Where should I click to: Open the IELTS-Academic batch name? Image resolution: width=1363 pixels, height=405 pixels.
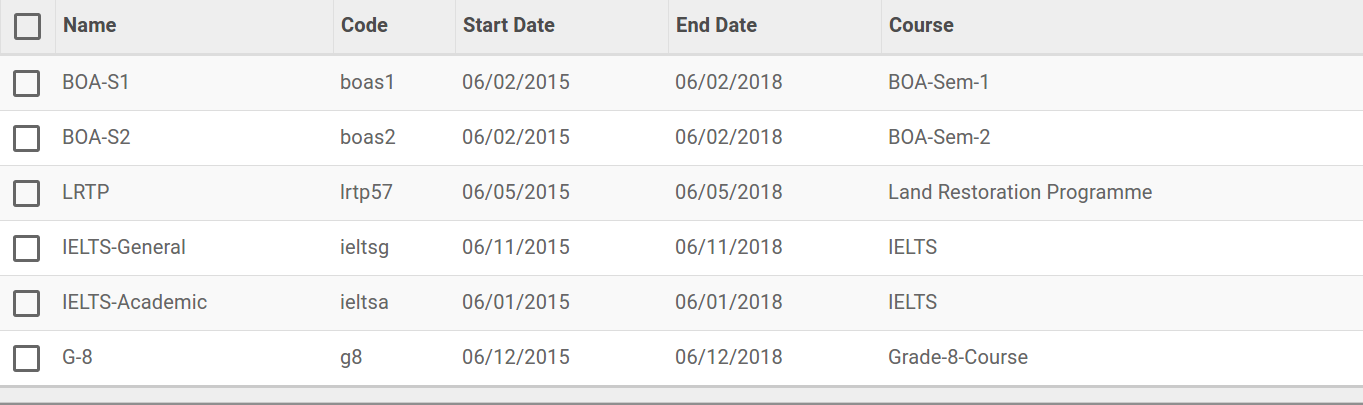135,303
